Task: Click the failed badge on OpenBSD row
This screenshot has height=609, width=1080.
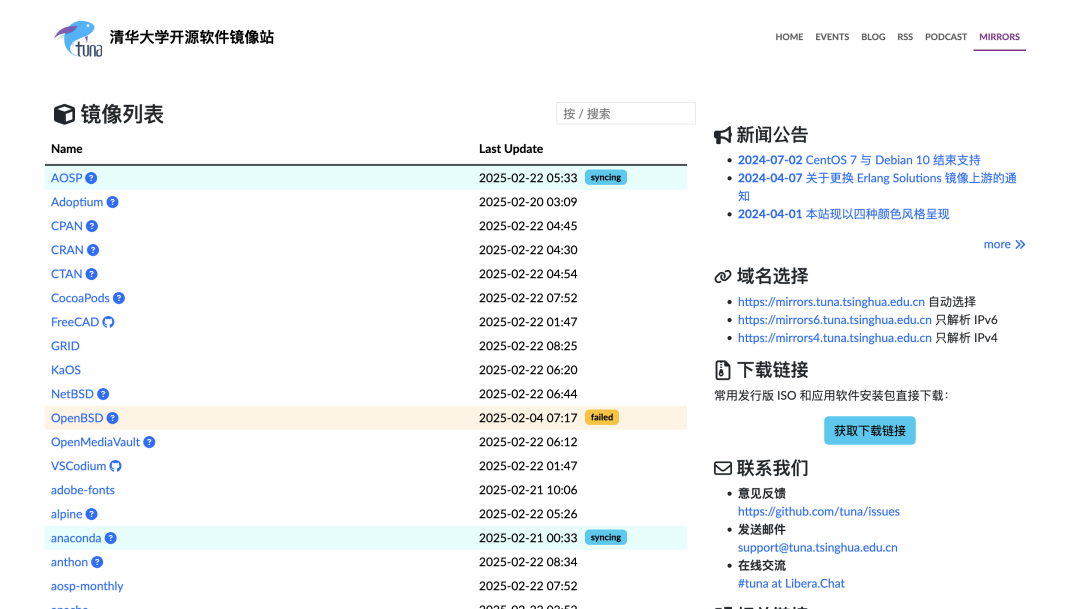Action: pyautogui.click(x=602, y=417)
